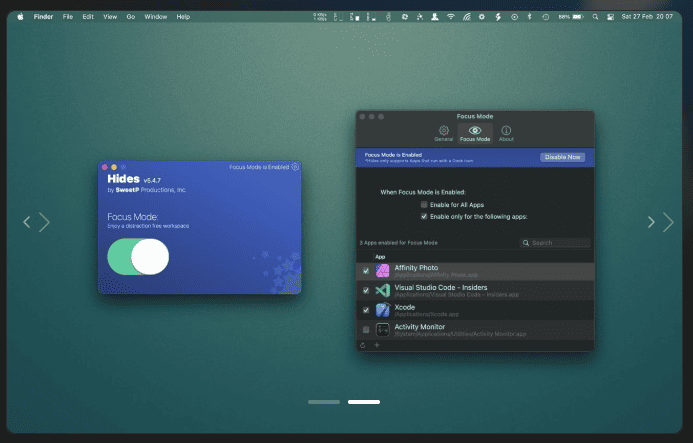693x443 pixels.
Task: Open Time Machine menu bar icon
Action: pos(546,17)
